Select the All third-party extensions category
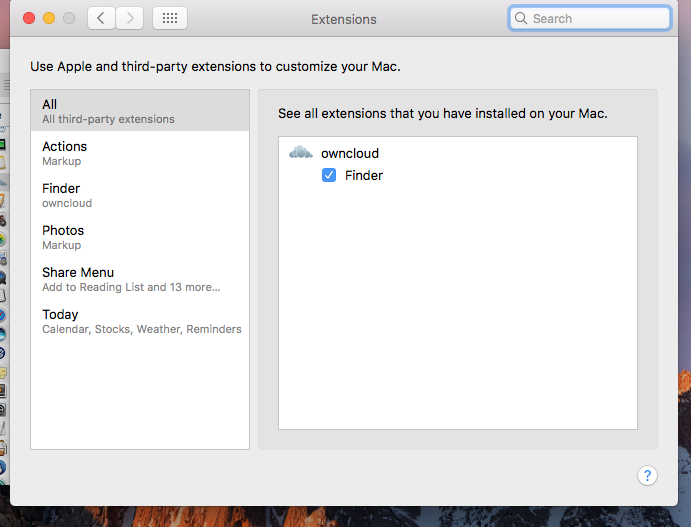The height and width of the screenshot is (527, 691). tap(140, 111)
